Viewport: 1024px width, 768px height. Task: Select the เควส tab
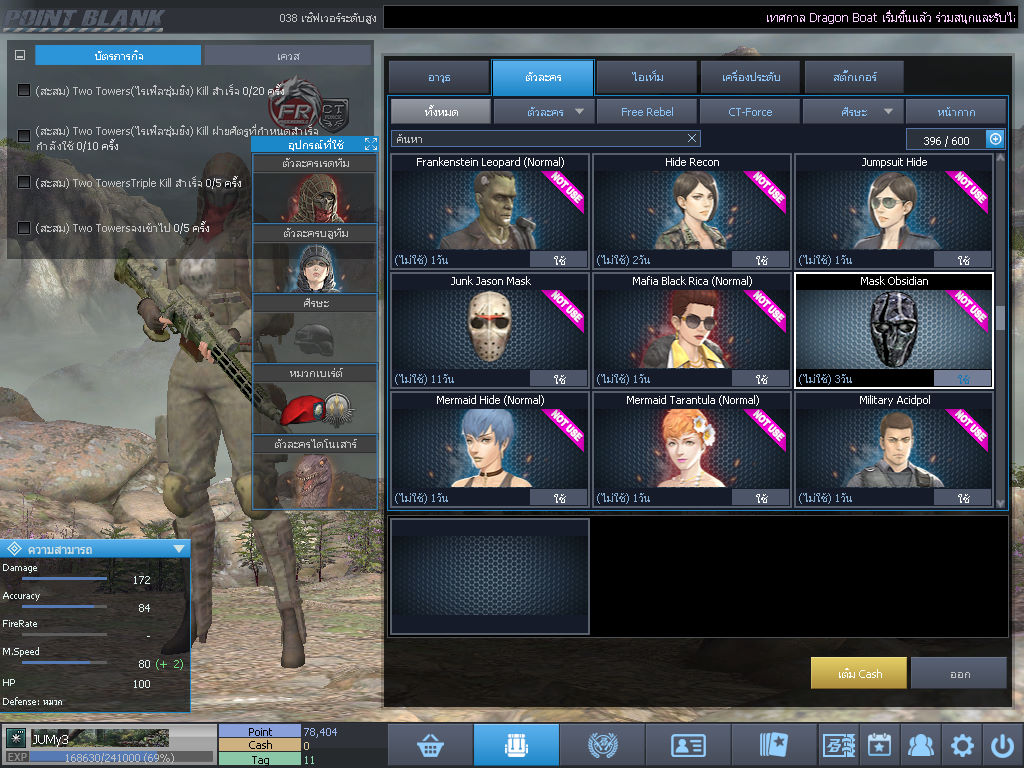[288, 56]
